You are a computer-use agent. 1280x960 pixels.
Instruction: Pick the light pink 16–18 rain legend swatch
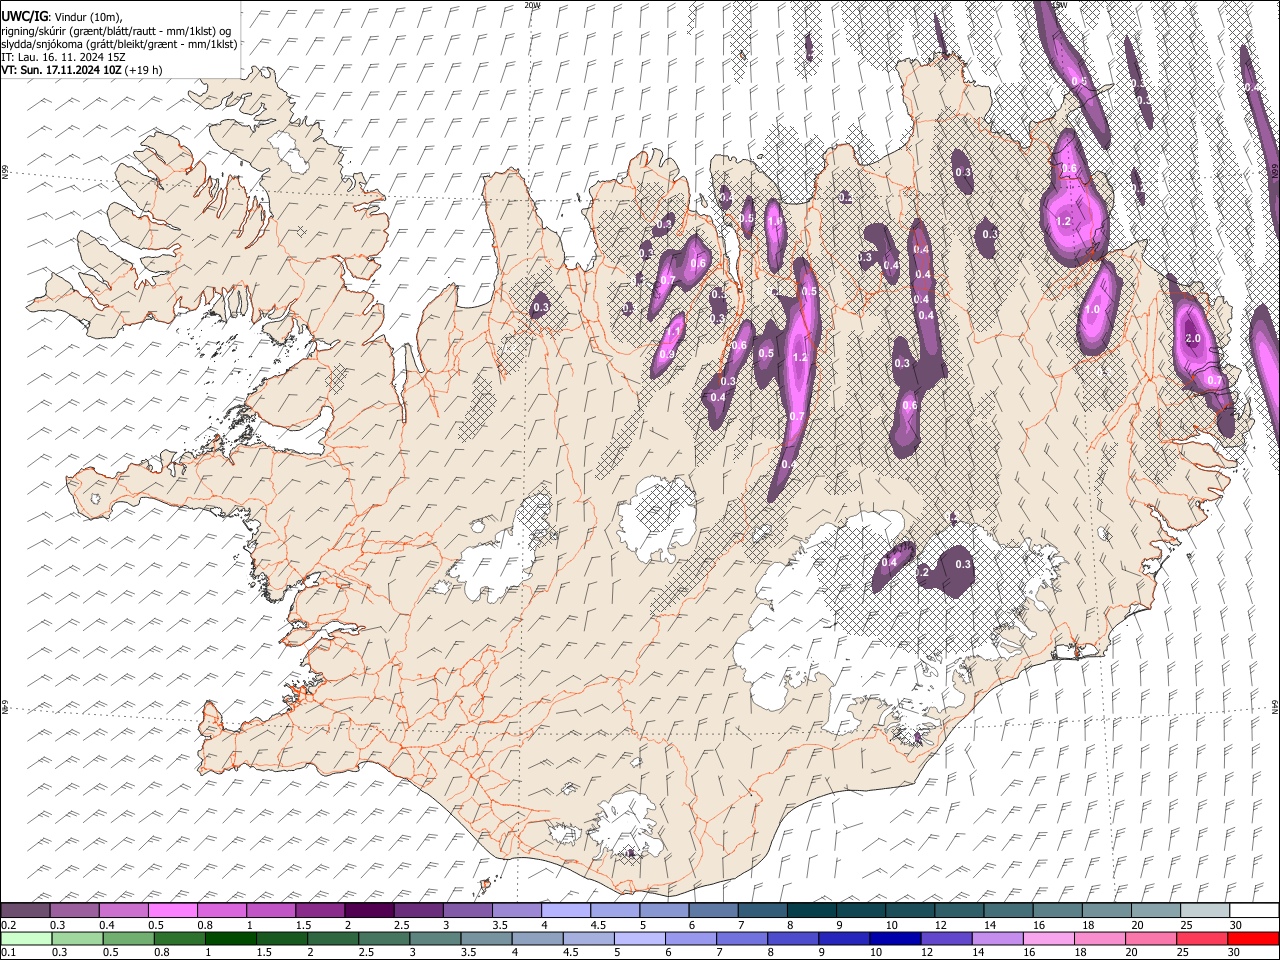1048,938
